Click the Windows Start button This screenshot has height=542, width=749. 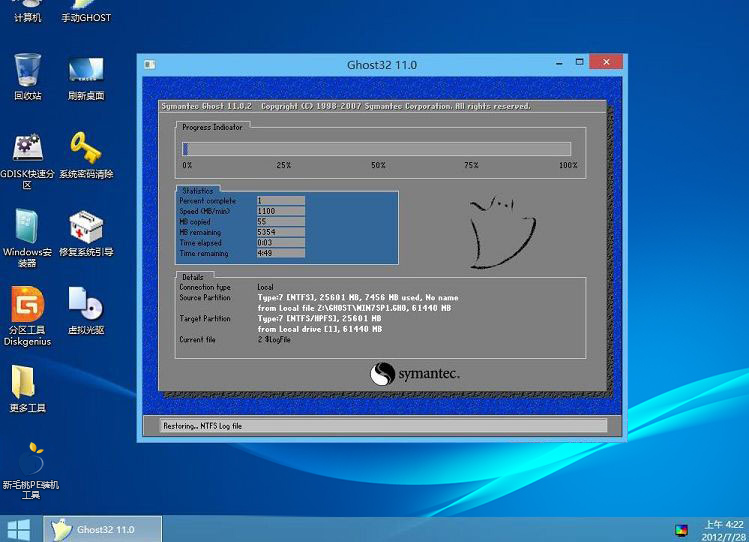pos(19,530)
